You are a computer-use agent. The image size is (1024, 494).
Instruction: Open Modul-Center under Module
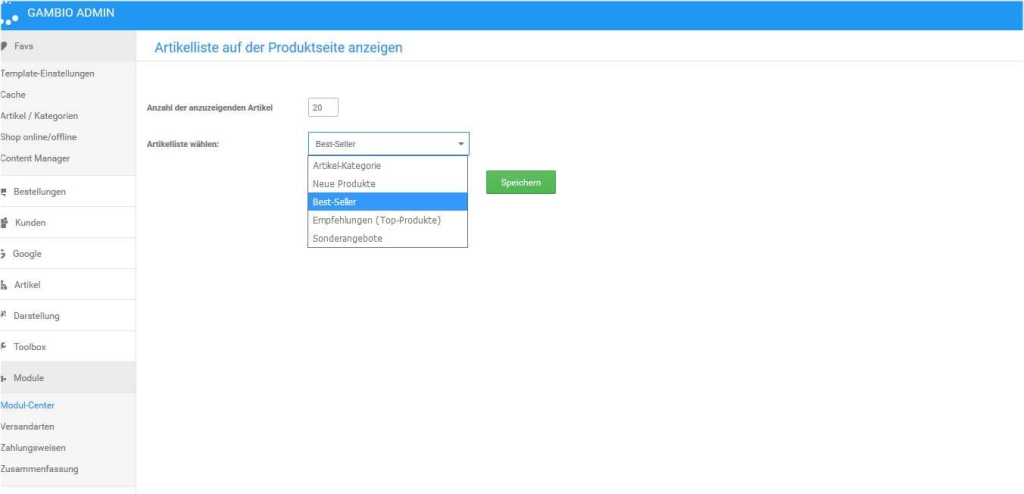[27, 405]
